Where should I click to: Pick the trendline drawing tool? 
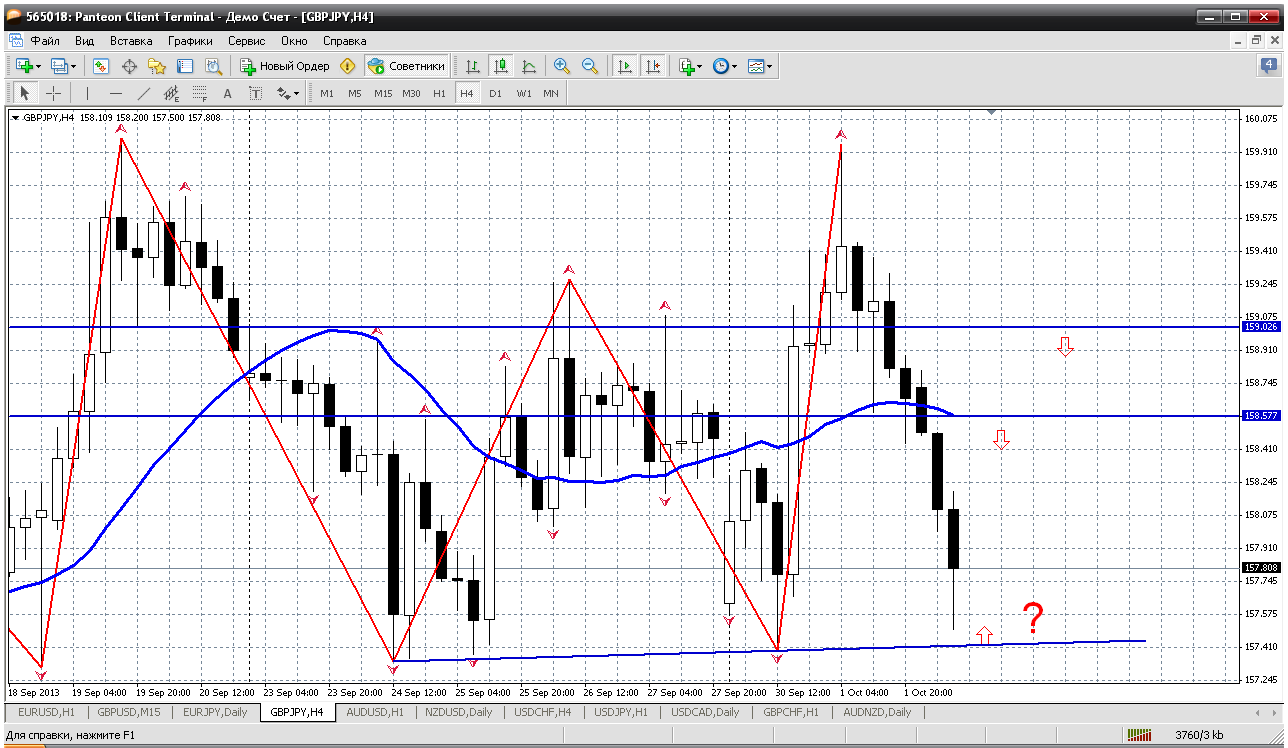click(143, 93)
